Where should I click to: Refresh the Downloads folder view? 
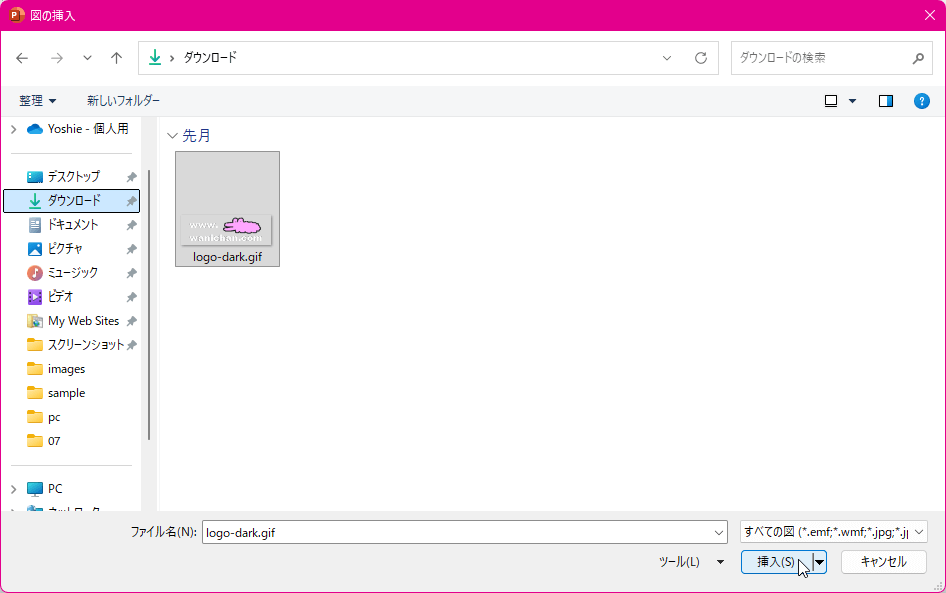(x=700, y=58)
